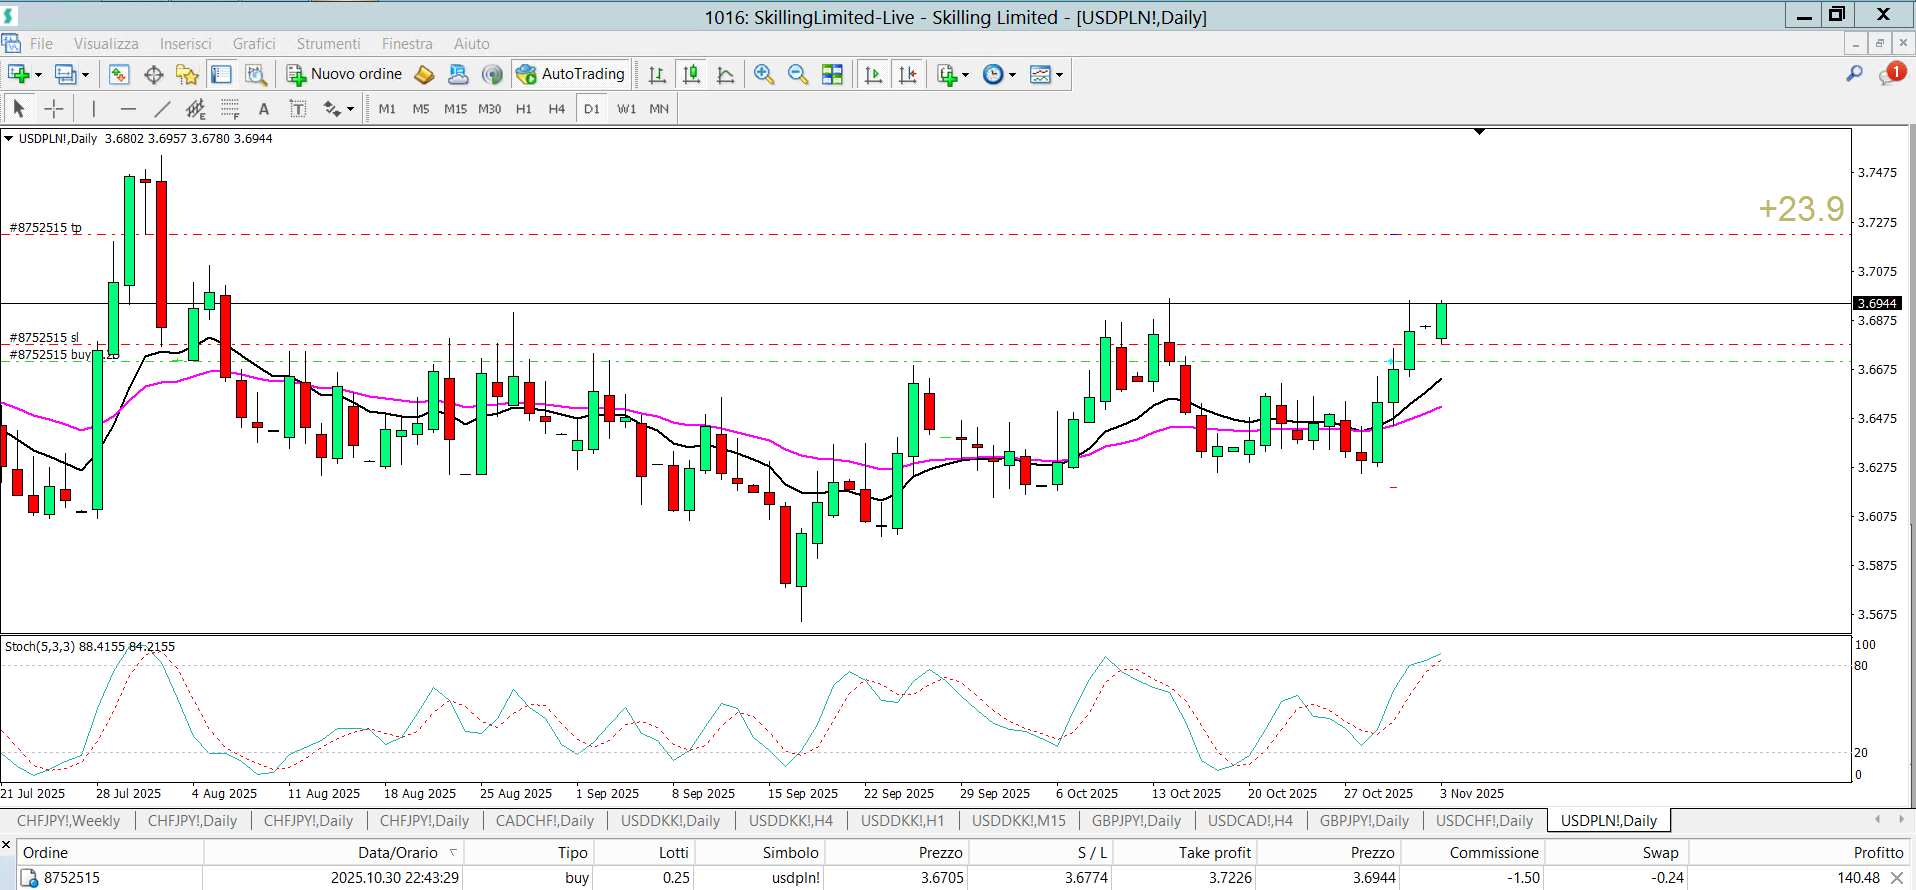Tile chart windows with the grid icon
The image size is (1916, 890).
coord(832,74)
